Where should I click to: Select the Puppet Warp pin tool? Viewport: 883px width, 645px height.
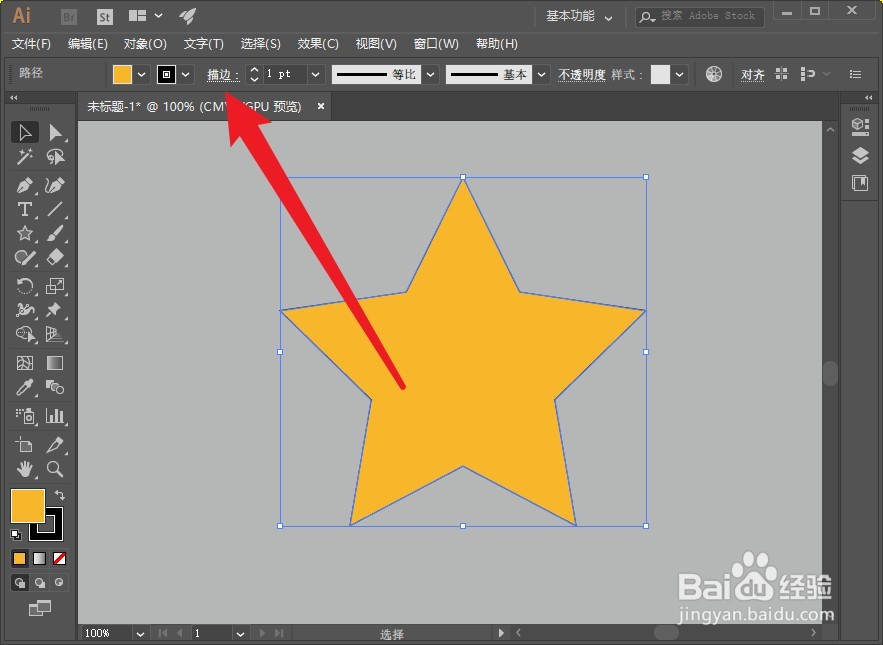[55, 310]
